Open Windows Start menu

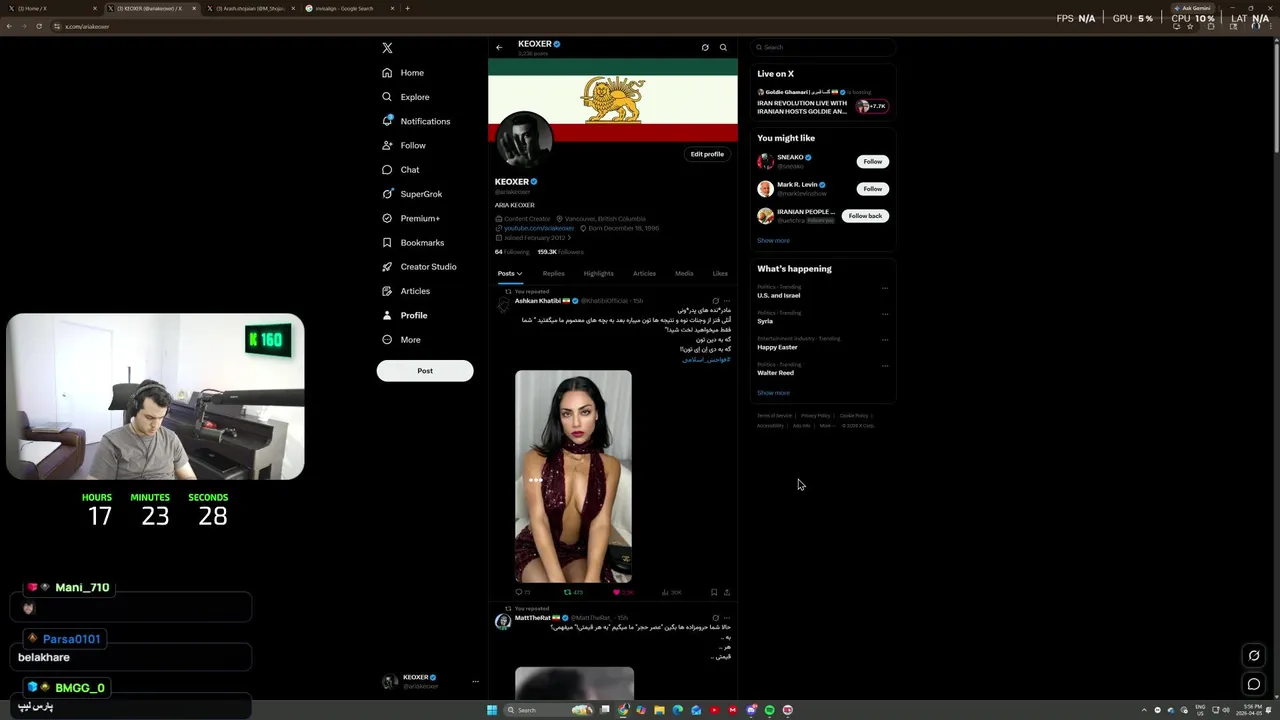click(x=491, y=710)
